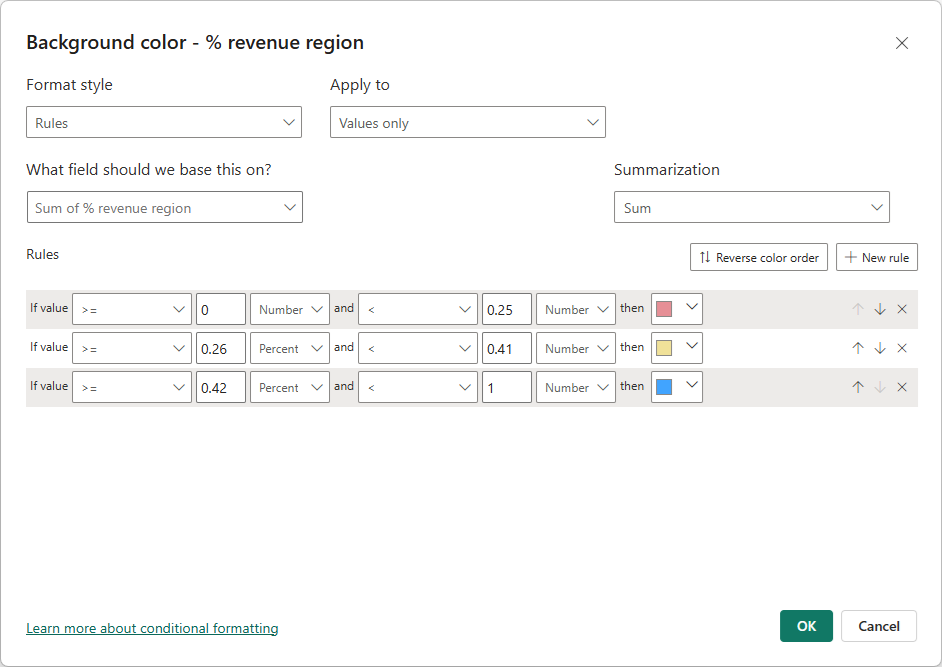Viewport: 942px width, 667px height.
Task: Select the 0.26 value input field
Action: coord(220,347)
